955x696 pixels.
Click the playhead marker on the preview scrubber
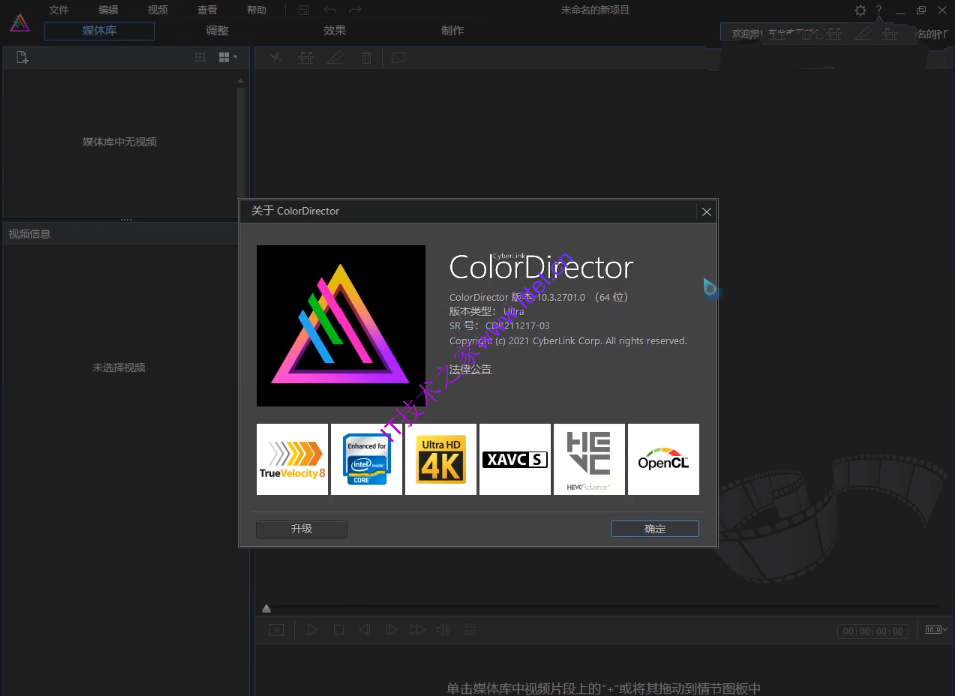point(266,608)
